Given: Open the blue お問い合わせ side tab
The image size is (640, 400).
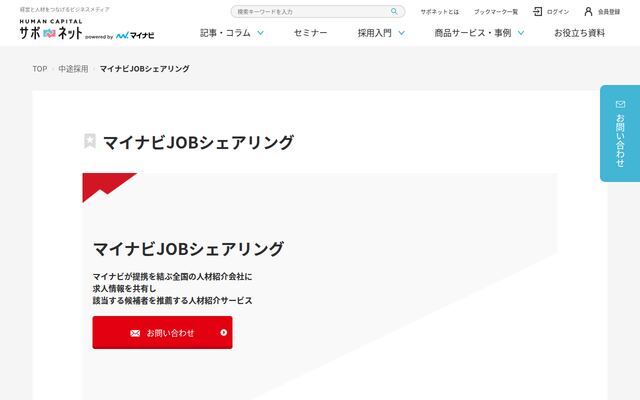Looking at the screenshot, I should 620,133.
